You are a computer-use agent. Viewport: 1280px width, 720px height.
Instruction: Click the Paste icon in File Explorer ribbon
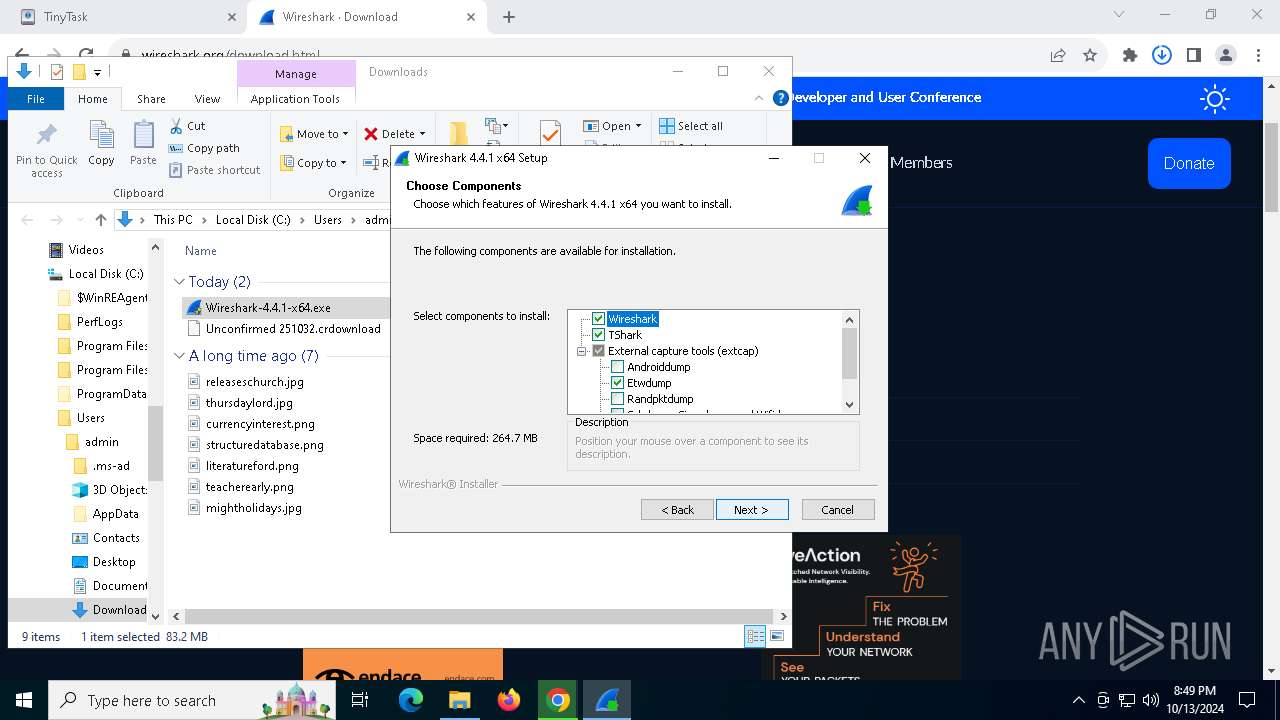coord(143,135)
